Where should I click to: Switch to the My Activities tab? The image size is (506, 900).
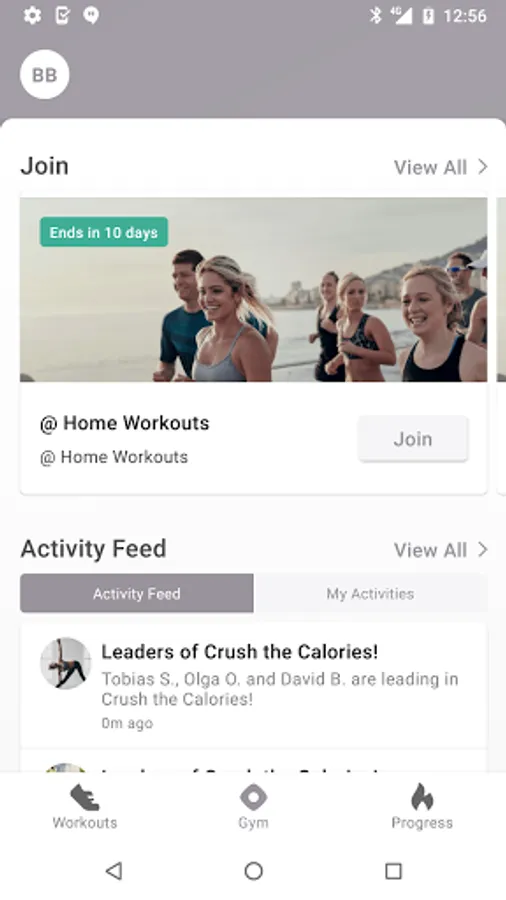(370, 593)
